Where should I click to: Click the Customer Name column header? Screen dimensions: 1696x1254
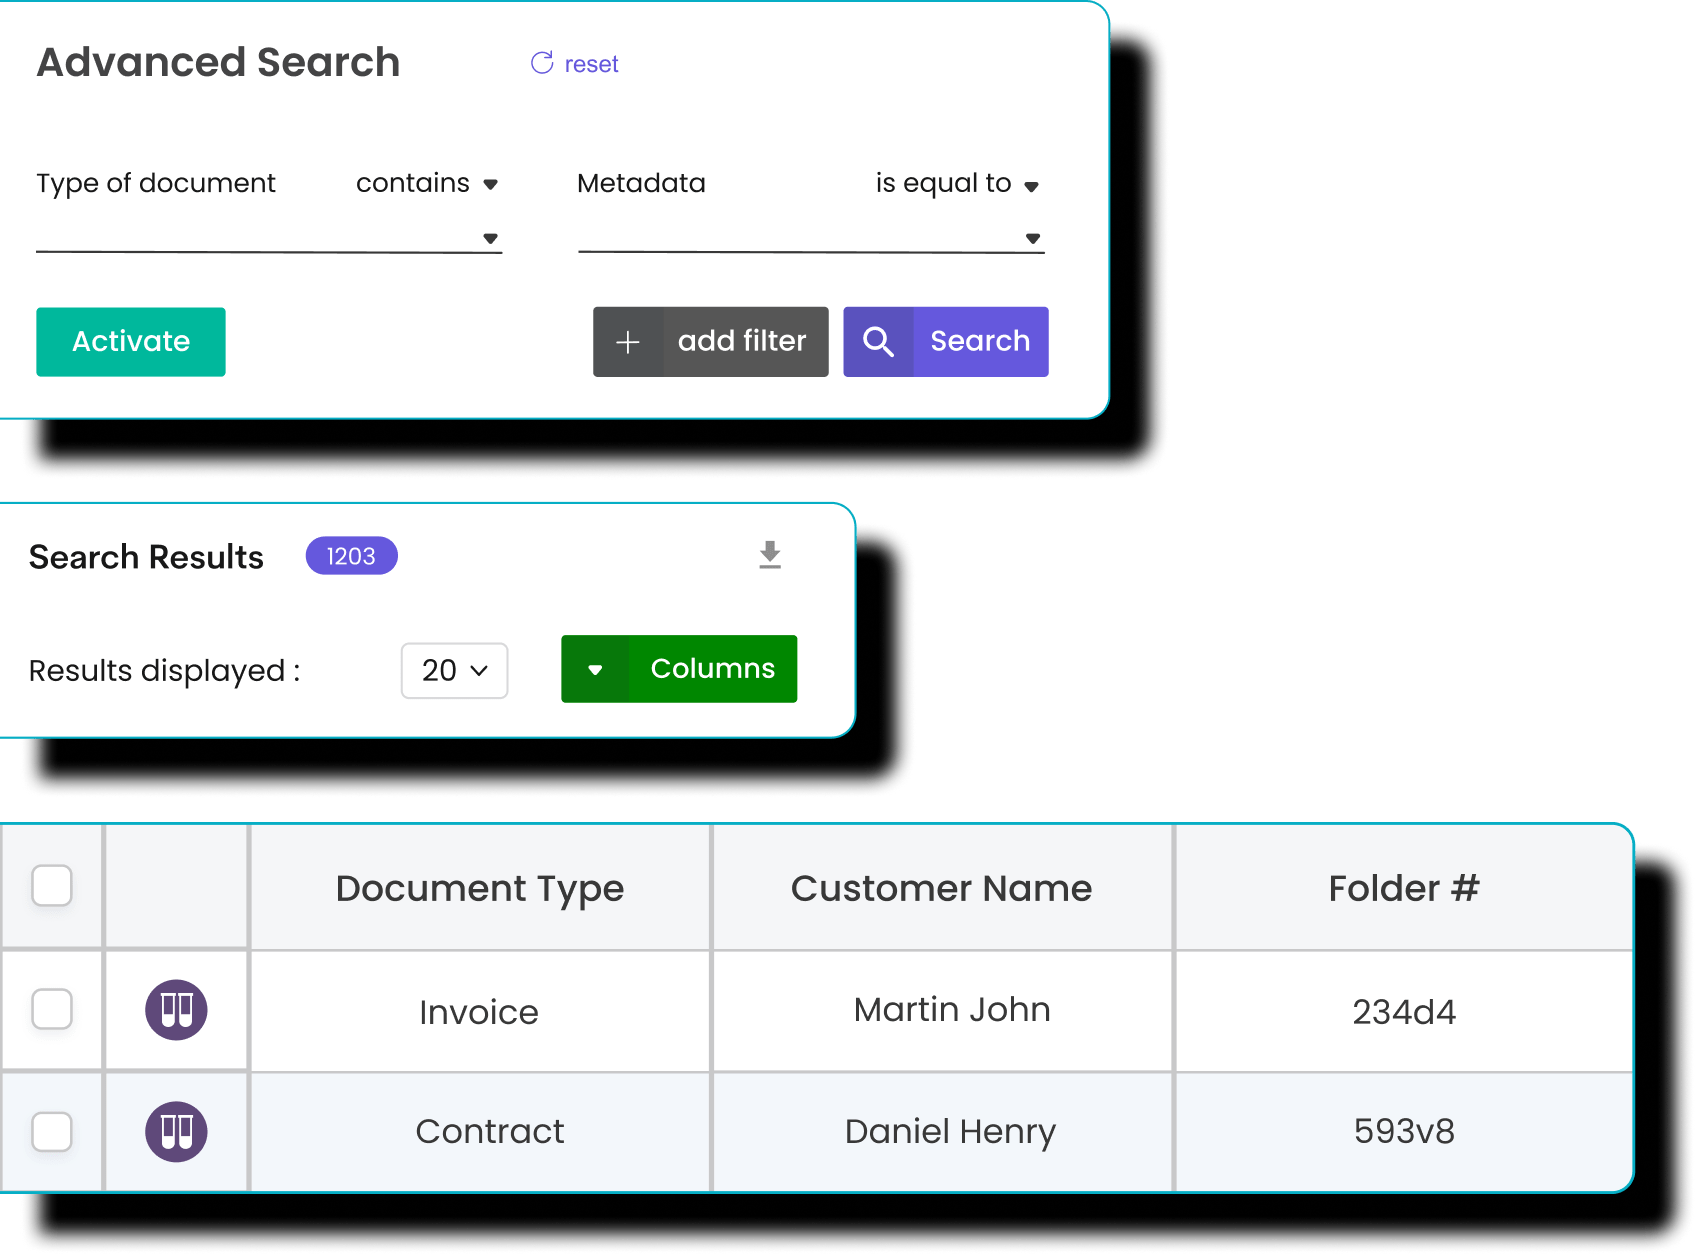pyautogui.click(x=941, y=888)
